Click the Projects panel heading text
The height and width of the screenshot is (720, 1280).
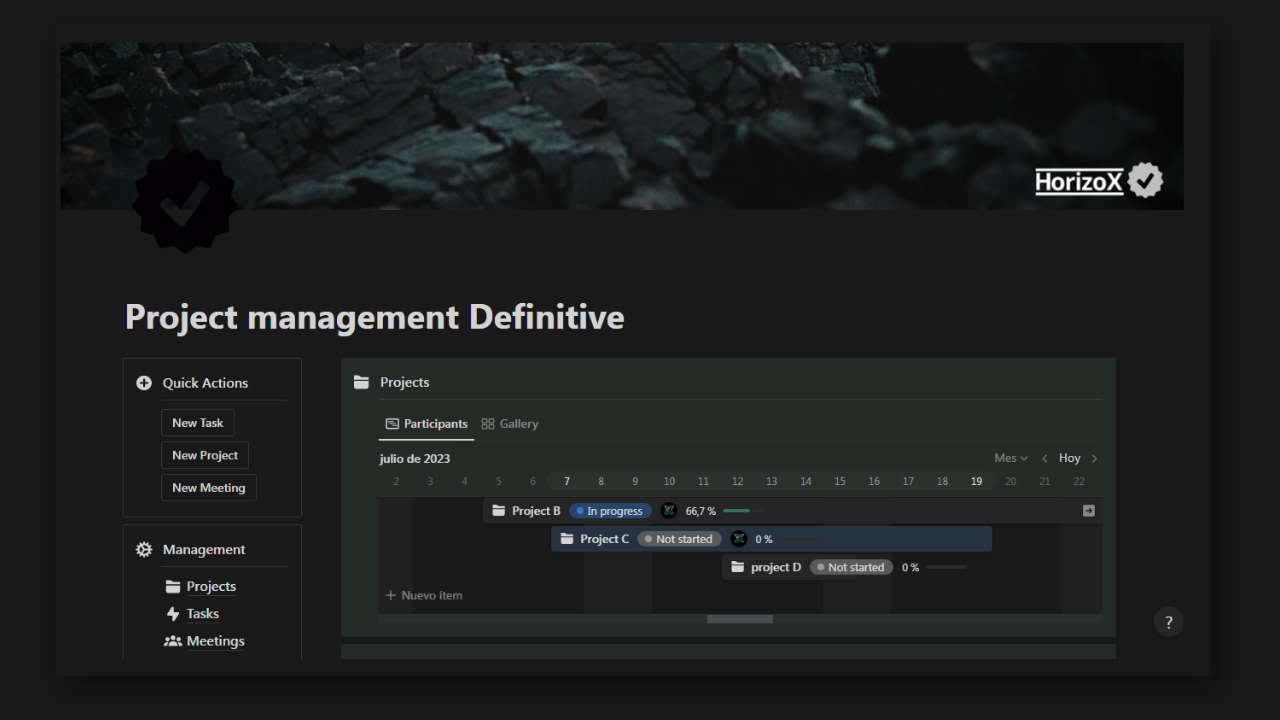(405, 382)
